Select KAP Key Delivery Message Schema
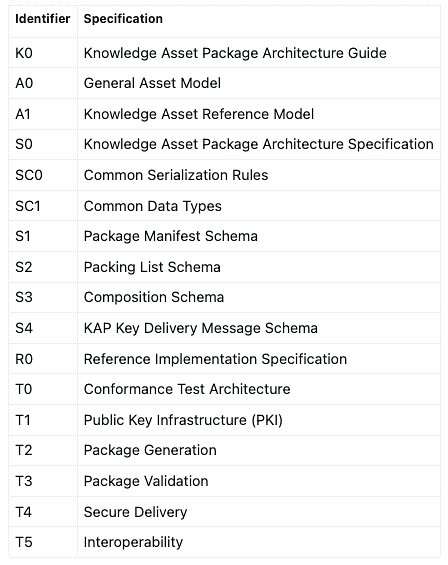Image resolution: width=448 pixels, height=565 pixels. [x=200, y=328]
